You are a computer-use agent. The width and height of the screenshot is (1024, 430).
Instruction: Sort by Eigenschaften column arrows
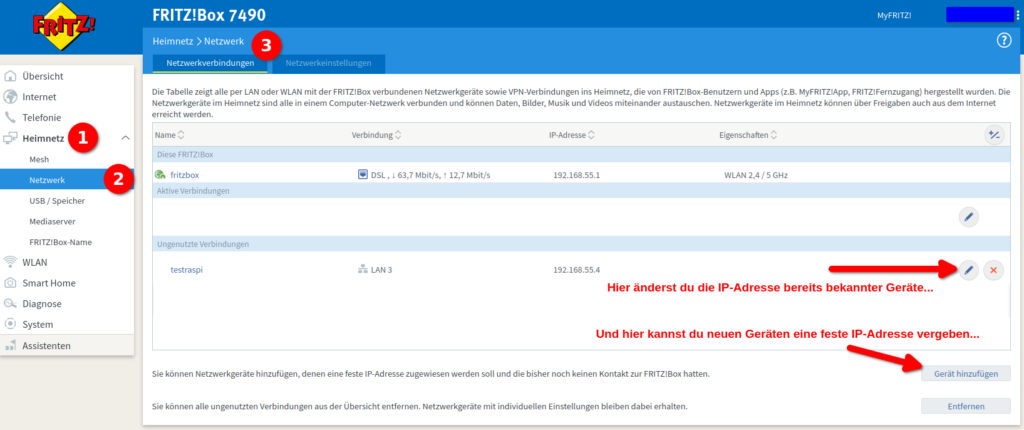773,135
